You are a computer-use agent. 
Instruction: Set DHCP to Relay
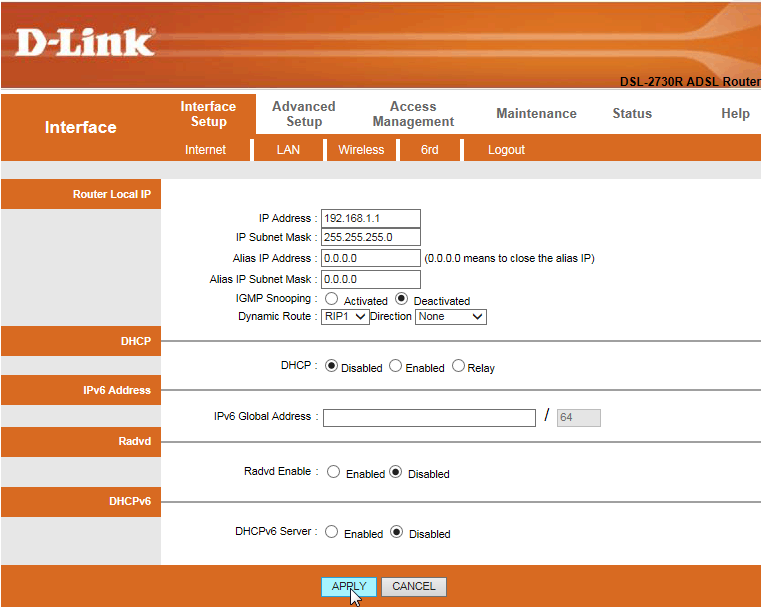[458, 366]
